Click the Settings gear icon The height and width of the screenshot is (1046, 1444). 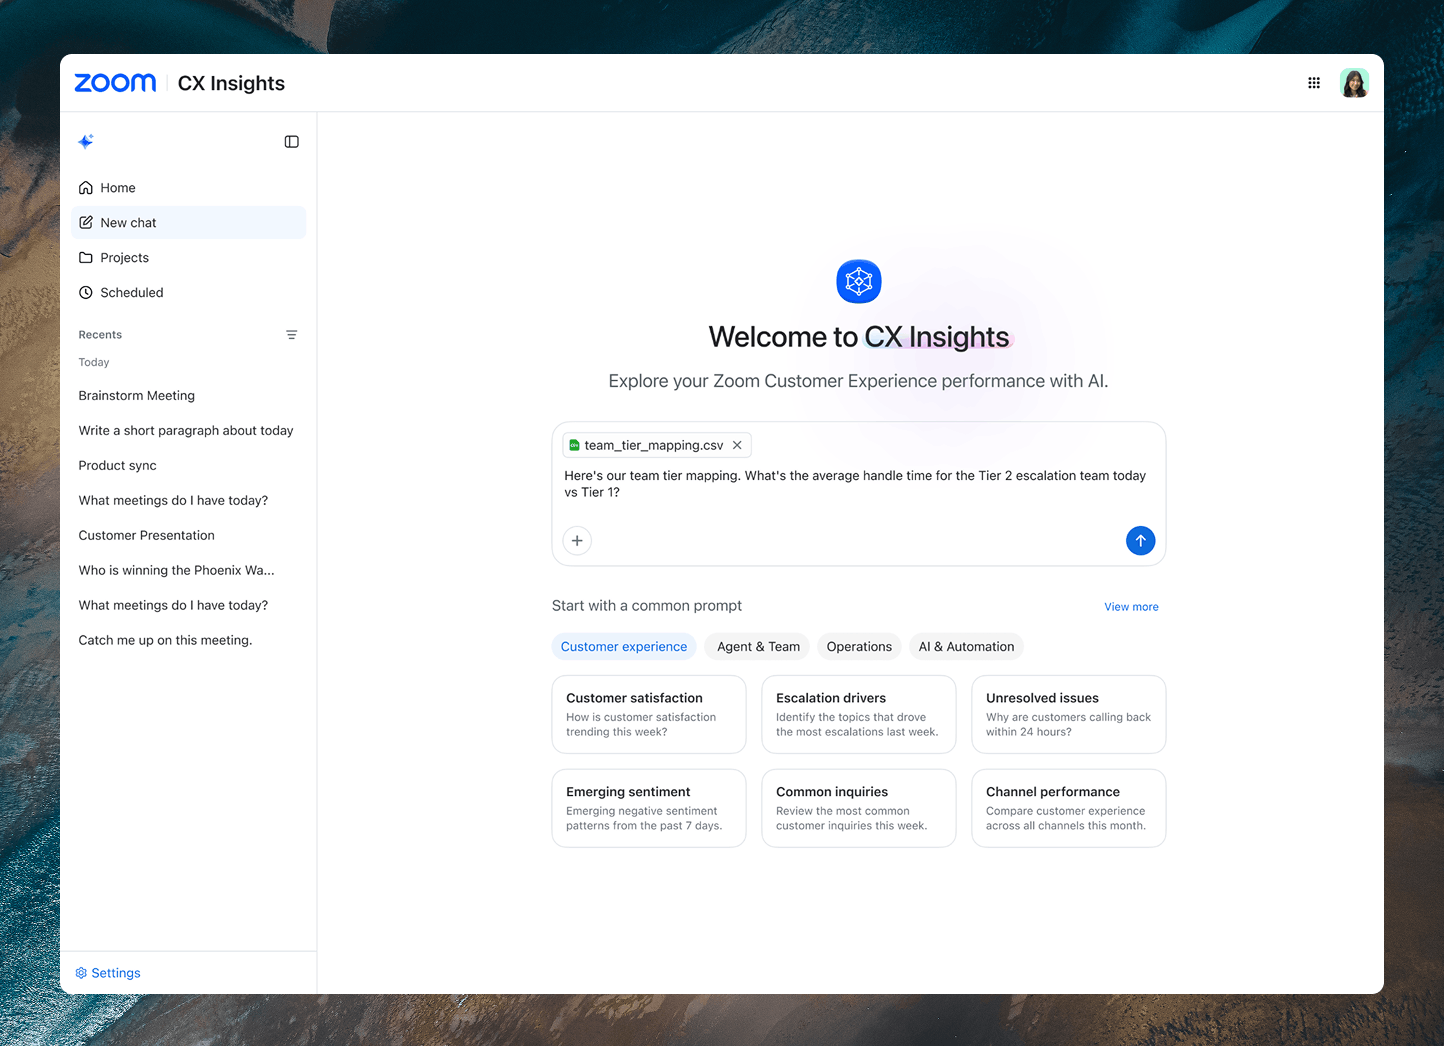click(x=81, y=973)
